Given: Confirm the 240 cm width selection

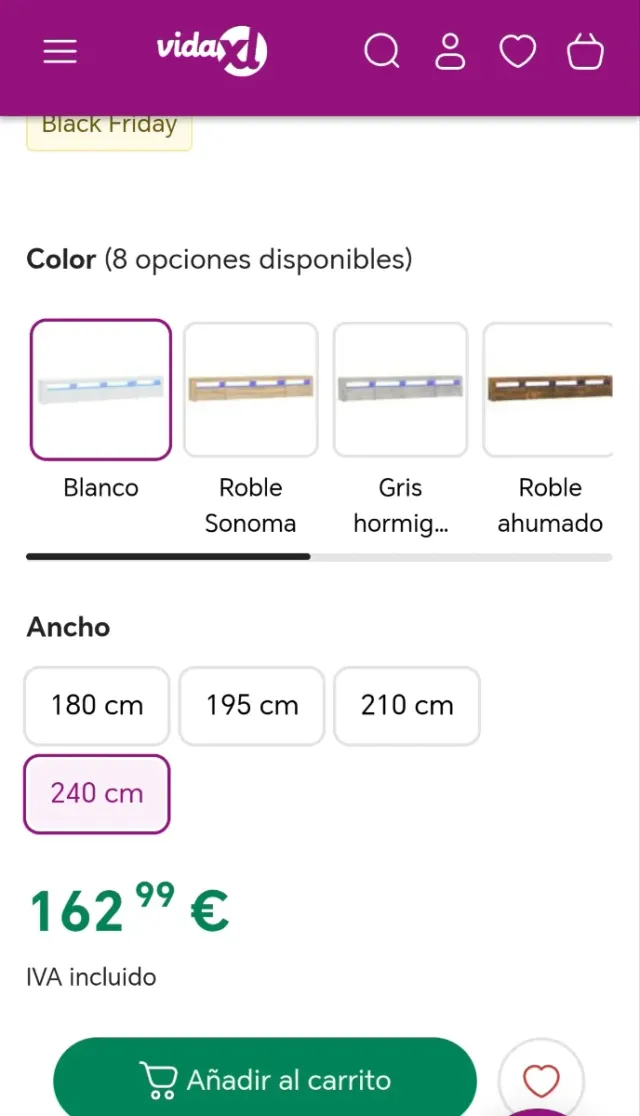Looking at the screenshot, I should point(96,793).
